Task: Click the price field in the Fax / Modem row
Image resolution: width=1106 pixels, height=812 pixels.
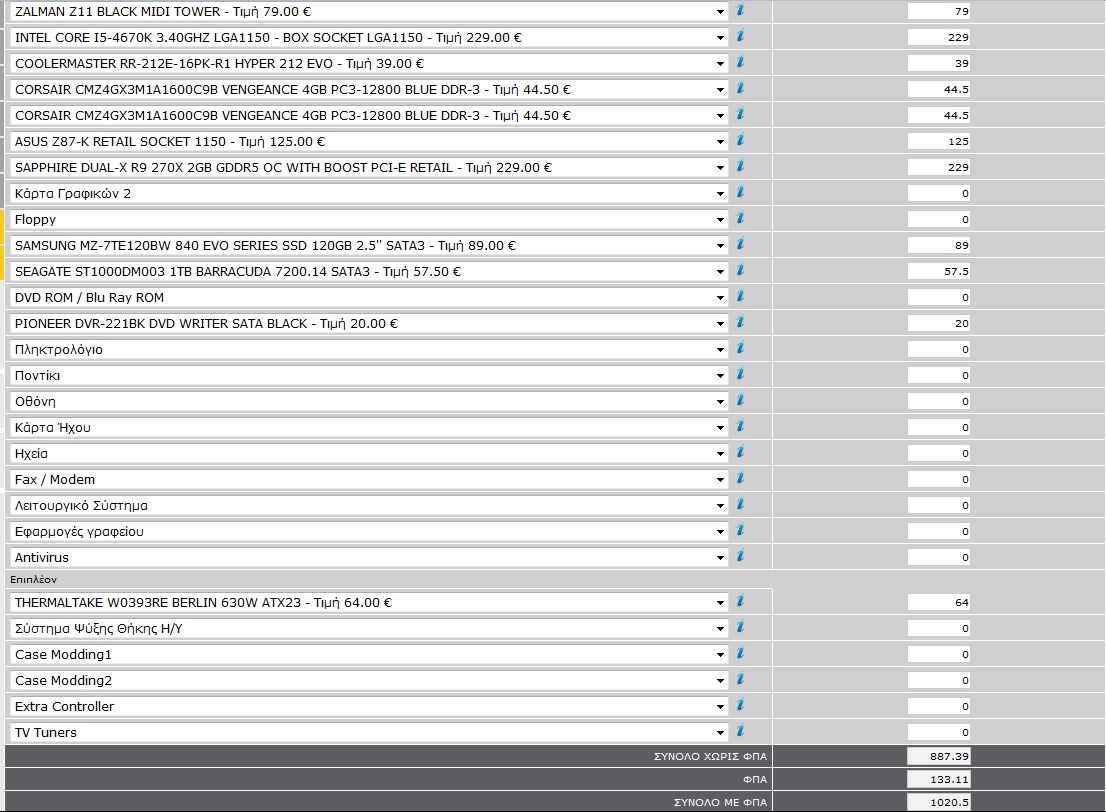Action: [939, 480]
